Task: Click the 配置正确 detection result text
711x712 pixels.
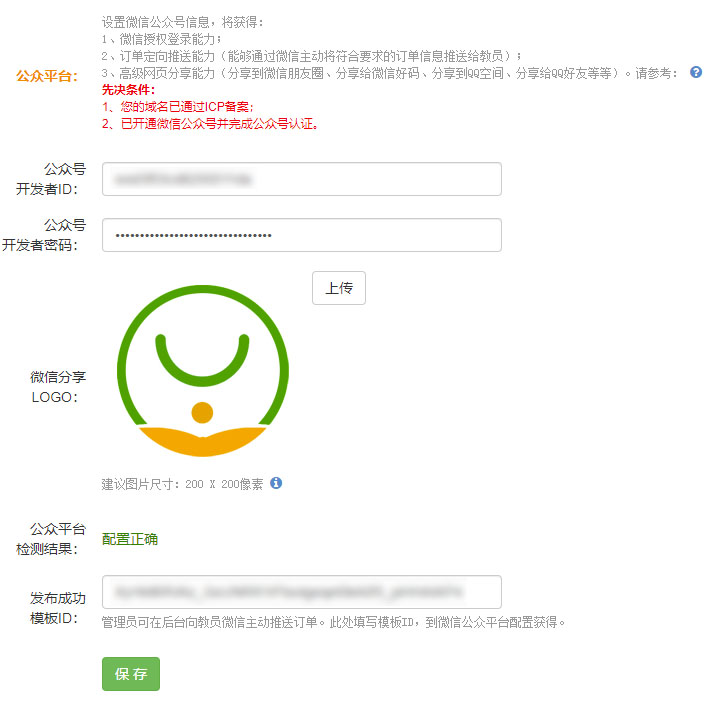Action: pyautogui.click(x=130, y=539)
